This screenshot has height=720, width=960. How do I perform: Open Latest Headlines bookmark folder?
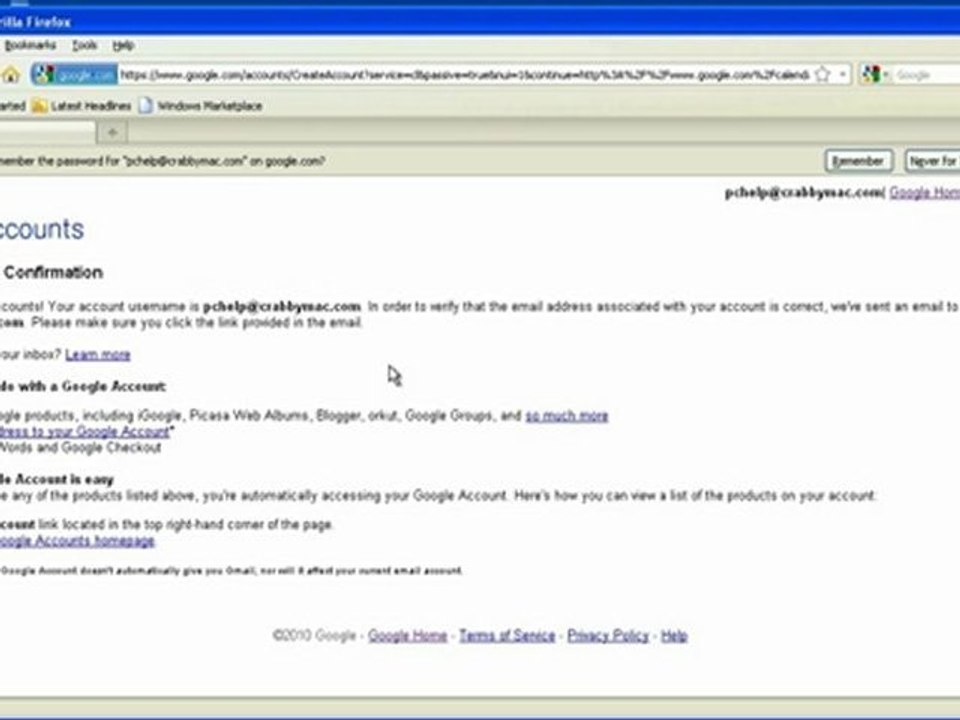[x=81, y=106]
